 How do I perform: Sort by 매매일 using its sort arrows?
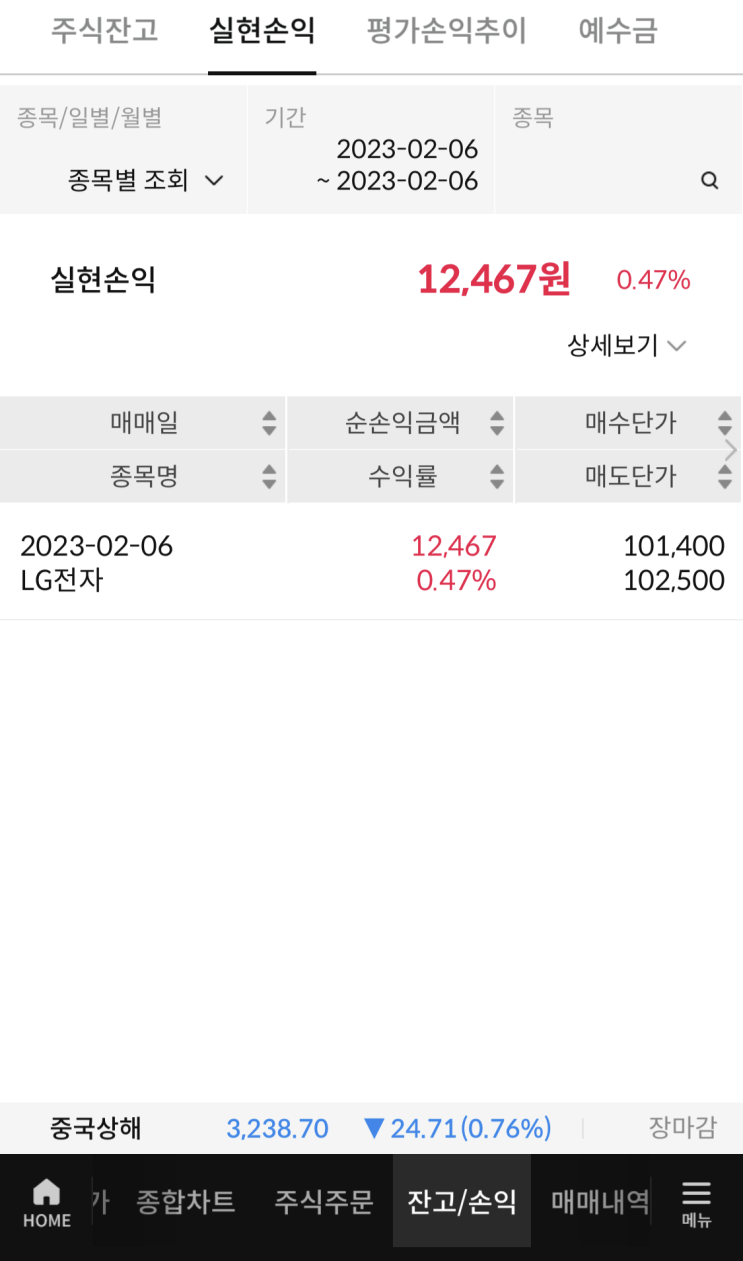pos(268,423)
